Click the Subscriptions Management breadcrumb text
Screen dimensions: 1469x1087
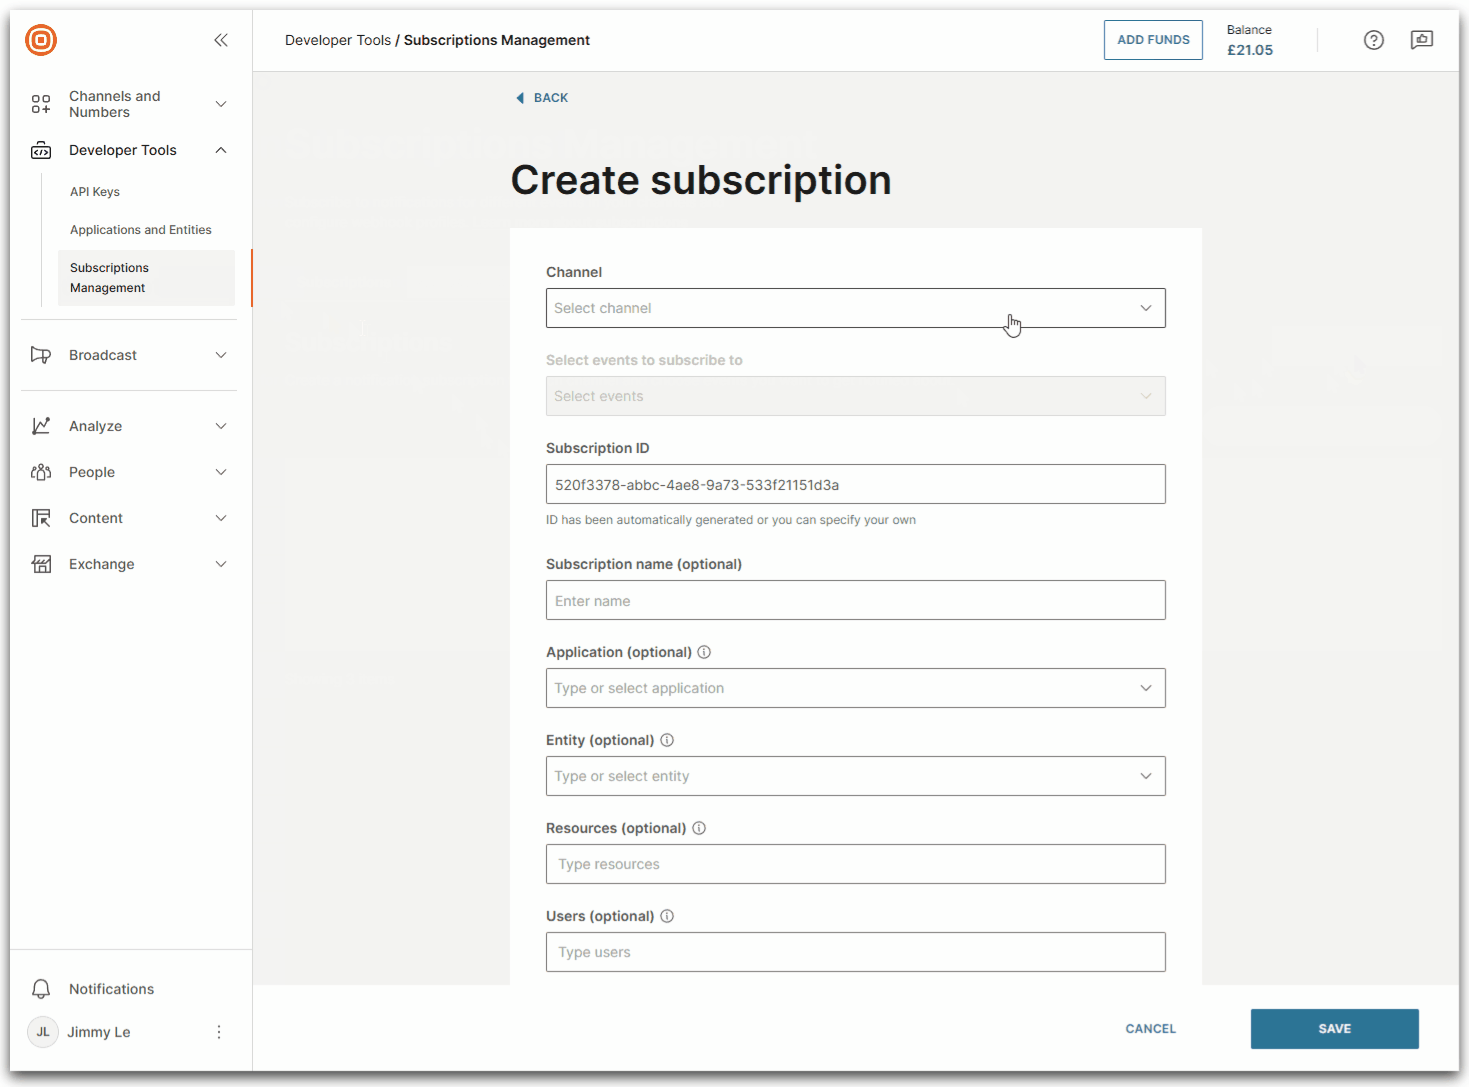pos(497,40)
